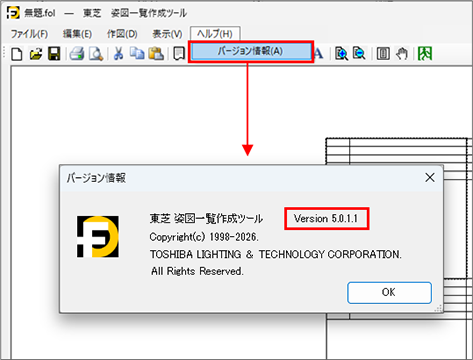The height and width of the screenshot is (360, 473).
Task: Click OK in the version dialog
Action: pyautogui.click(x=389, y=293)
